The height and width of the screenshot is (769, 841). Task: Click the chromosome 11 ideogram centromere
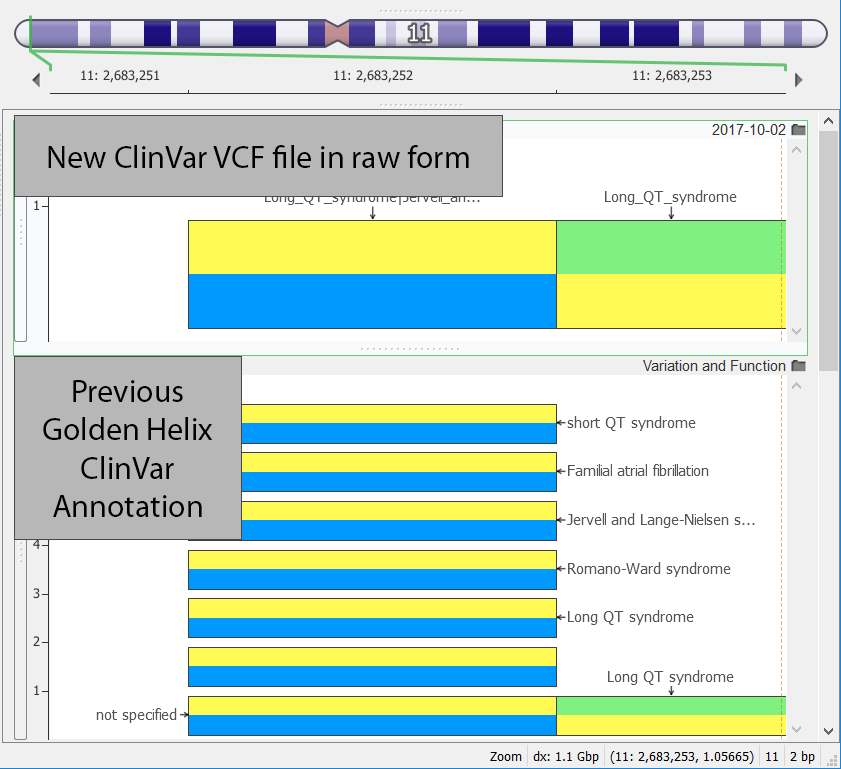338,32
